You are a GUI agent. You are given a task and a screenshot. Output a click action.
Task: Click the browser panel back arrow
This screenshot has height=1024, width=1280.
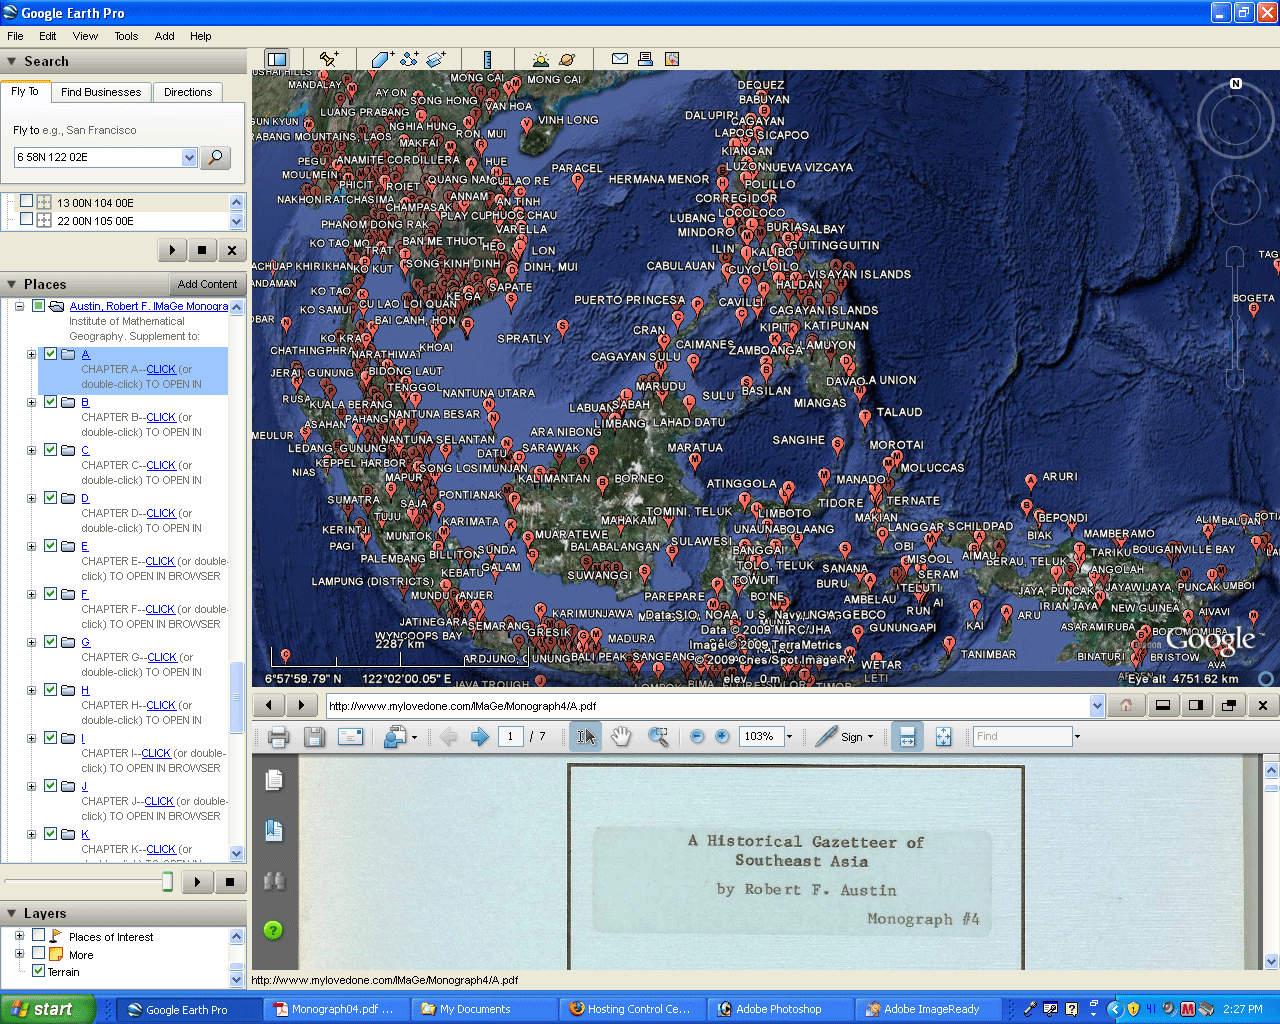coord(269,705)
